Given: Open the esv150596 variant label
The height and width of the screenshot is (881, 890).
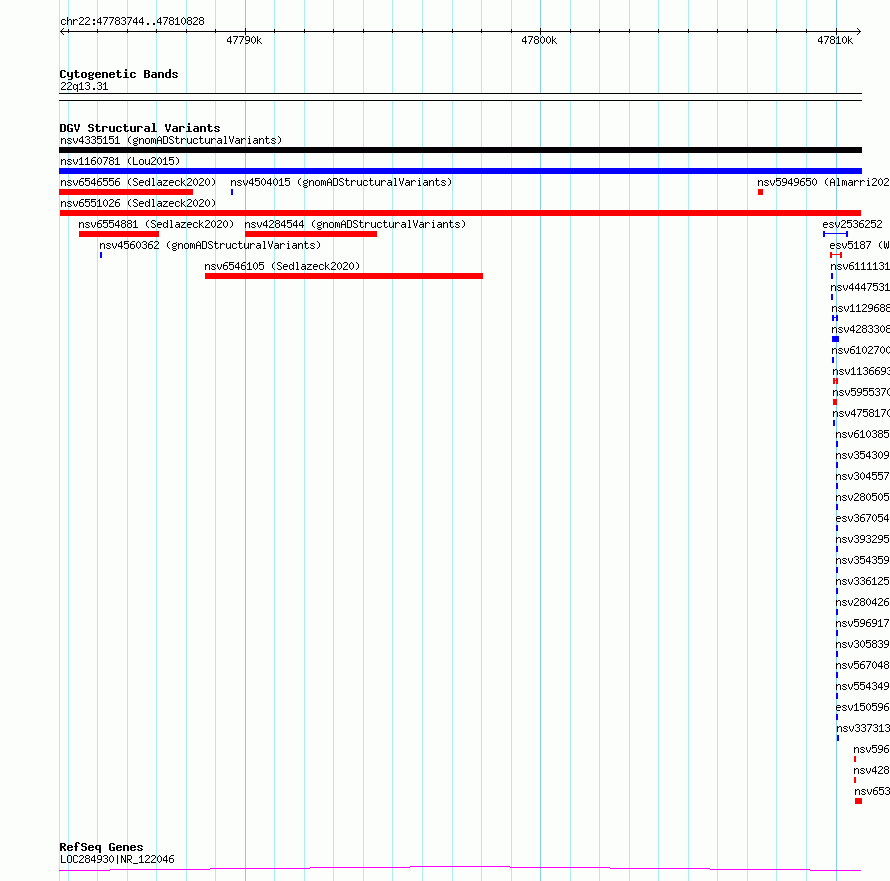Looking at the screenshot, I should click(x=863, y=707).
